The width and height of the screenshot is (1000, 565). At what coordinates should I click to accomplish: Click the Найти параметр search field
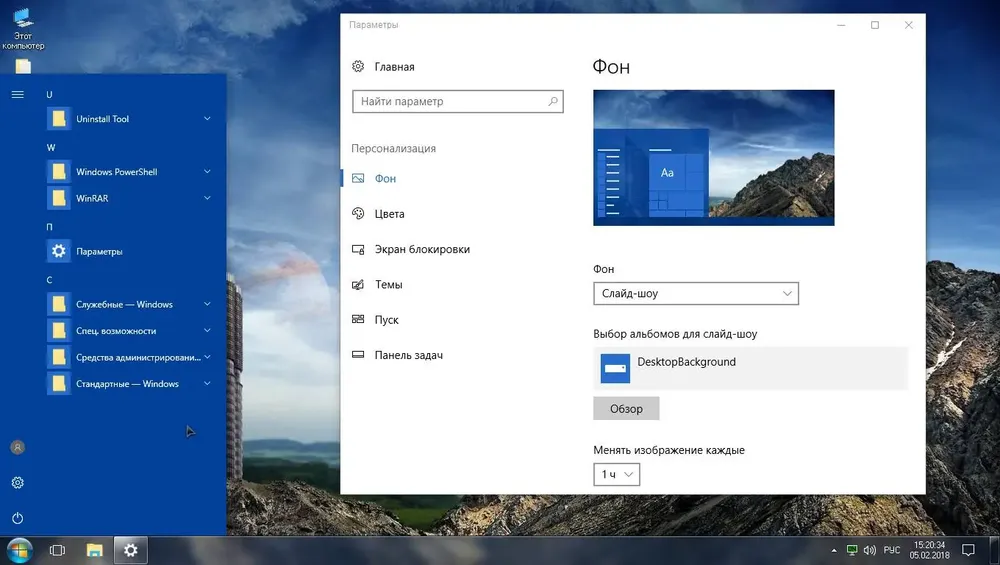tap(448, 102)
